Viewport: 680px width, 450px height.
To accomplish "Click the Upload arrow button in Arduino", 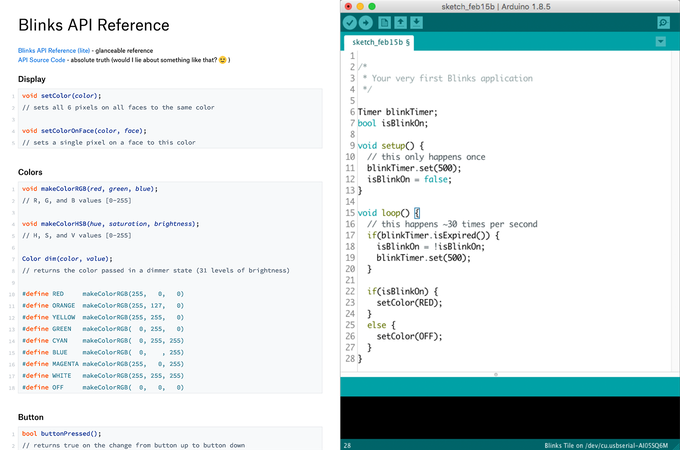I will pyautogui.click(x=366, y=23).
